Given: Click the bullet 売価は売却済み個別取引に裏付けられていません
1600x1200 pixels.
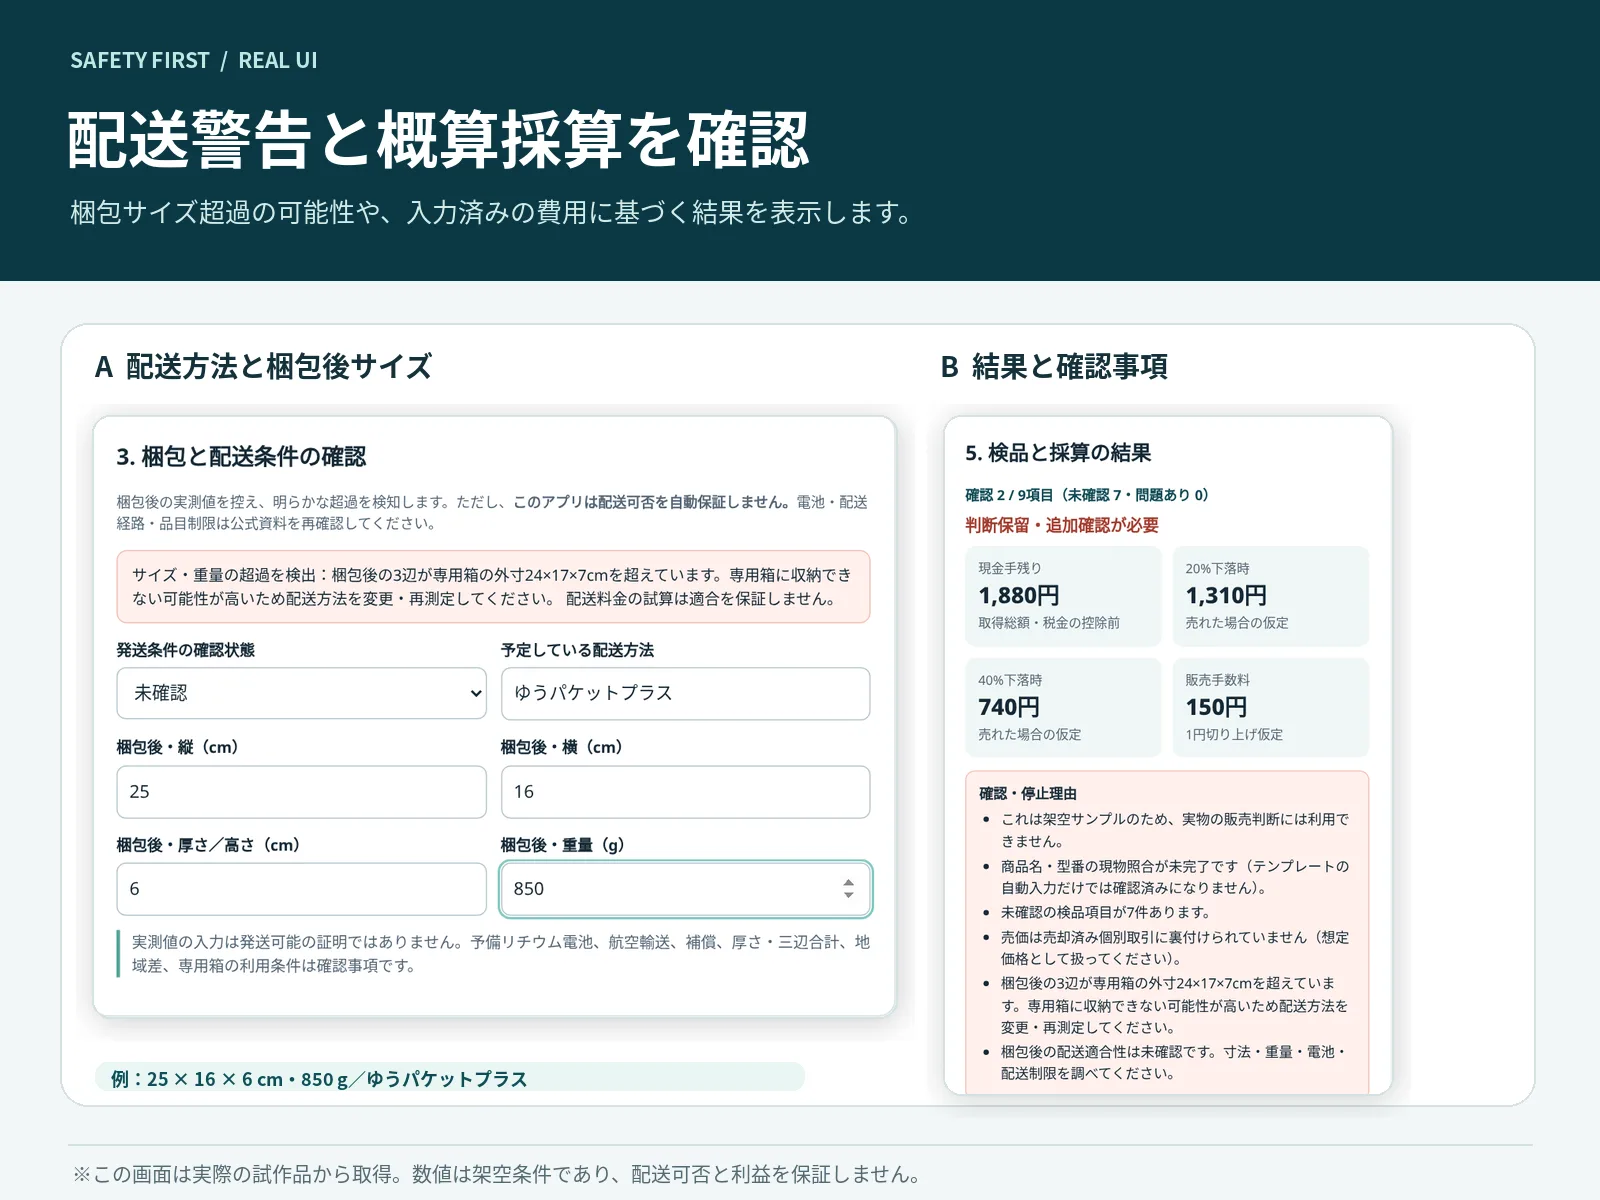Looking at the screenshot, I should click(x=1175, y=948).
